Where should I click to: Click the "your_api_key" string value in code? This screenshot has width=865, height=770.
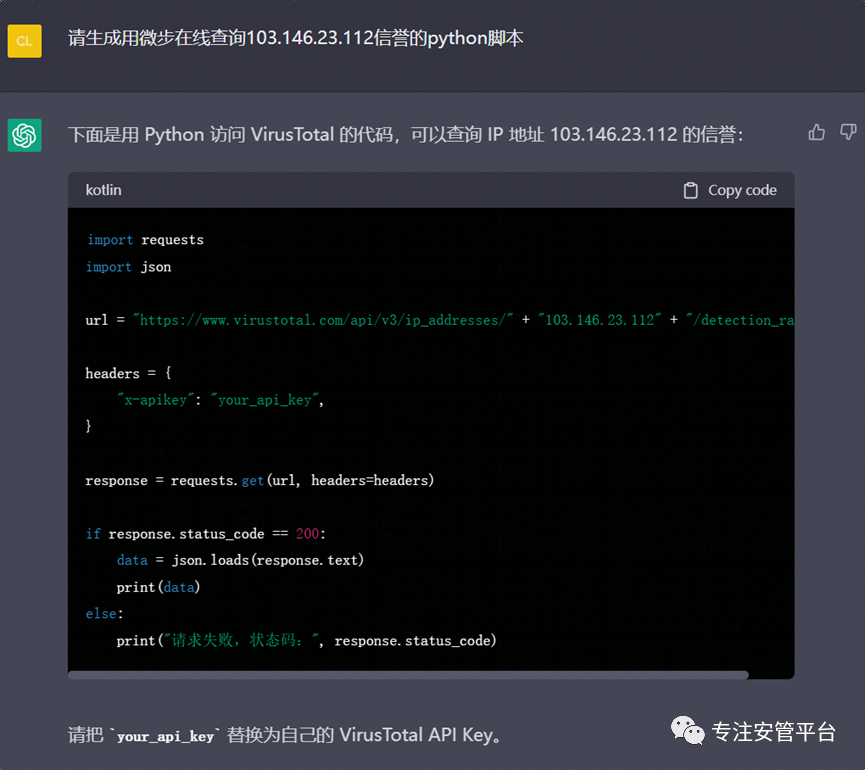tap(265, 400)
